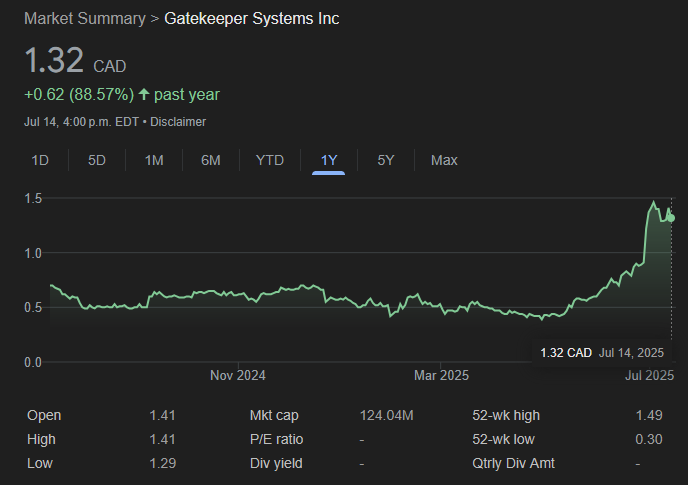This screenshot has height=485, width=688.
Task: Click the P/E ratio label
Action: (276, 439)
